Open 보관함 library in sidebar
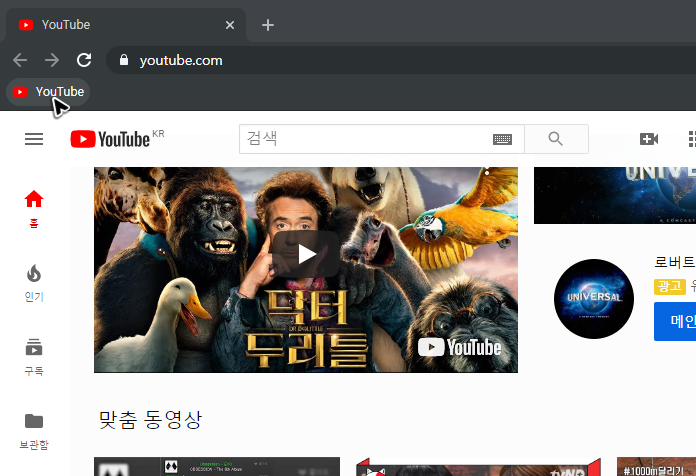696x476 pixels. (x=34, y=431)
